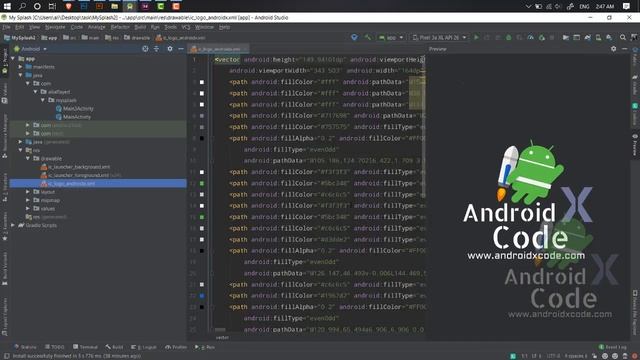Open AVD Manager phone icon in toolbar

[x=598, y=38]
